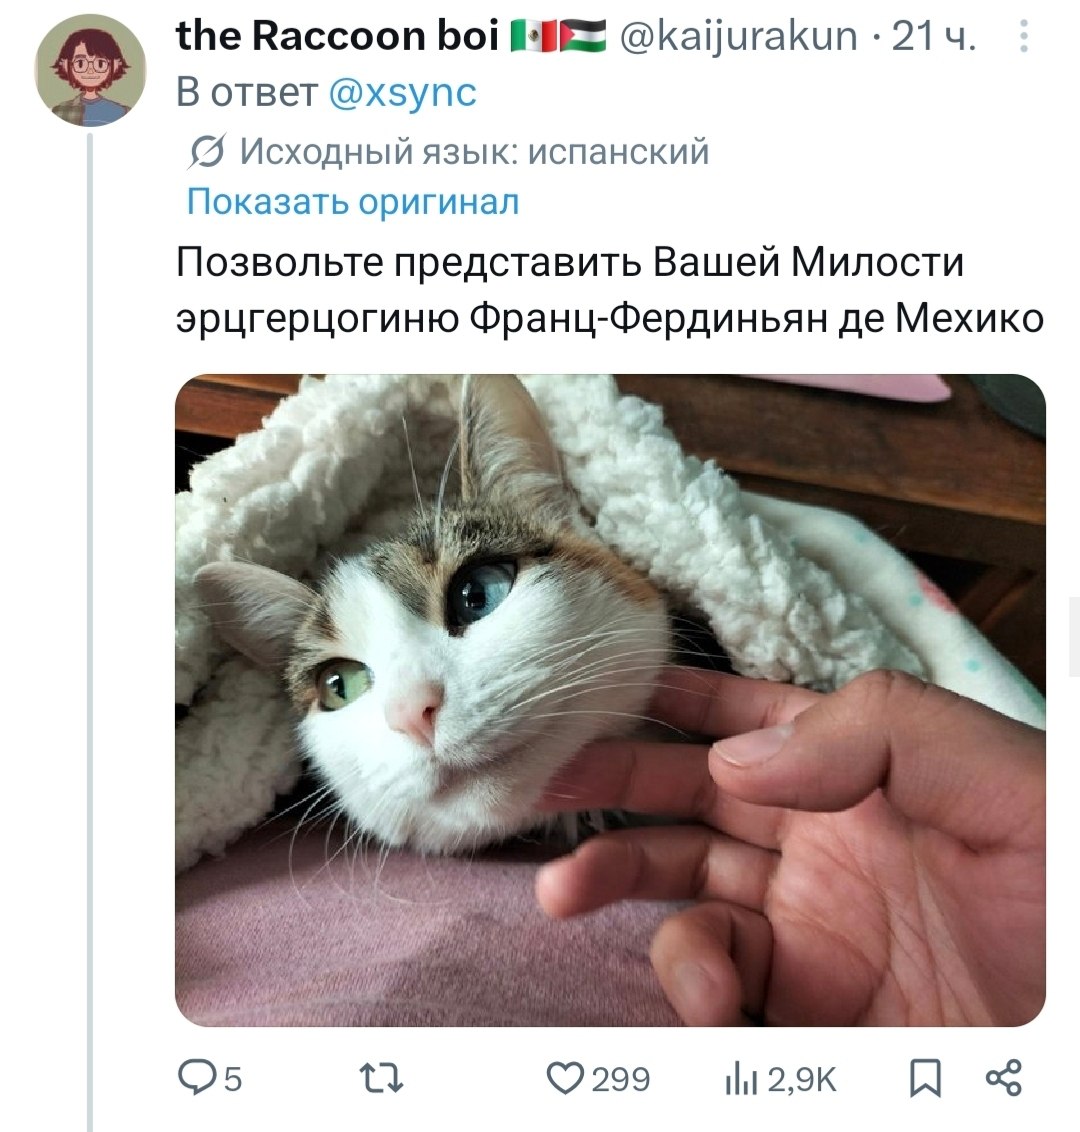The width and height of the screenshot is (1080, 1132).
Task: Click the display name the Raccoon boi
Action: (337, 37)
